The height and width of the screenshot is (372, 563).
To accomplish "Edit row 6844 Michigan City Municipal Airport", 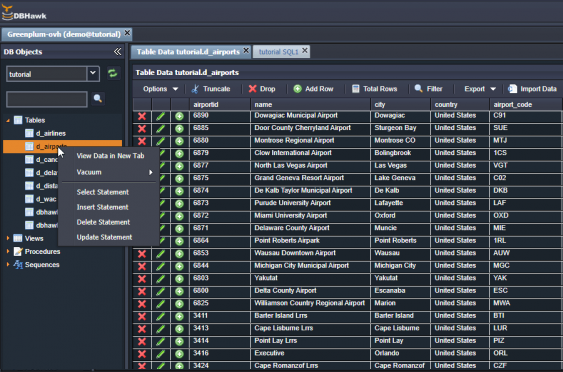I will (160, 266).
